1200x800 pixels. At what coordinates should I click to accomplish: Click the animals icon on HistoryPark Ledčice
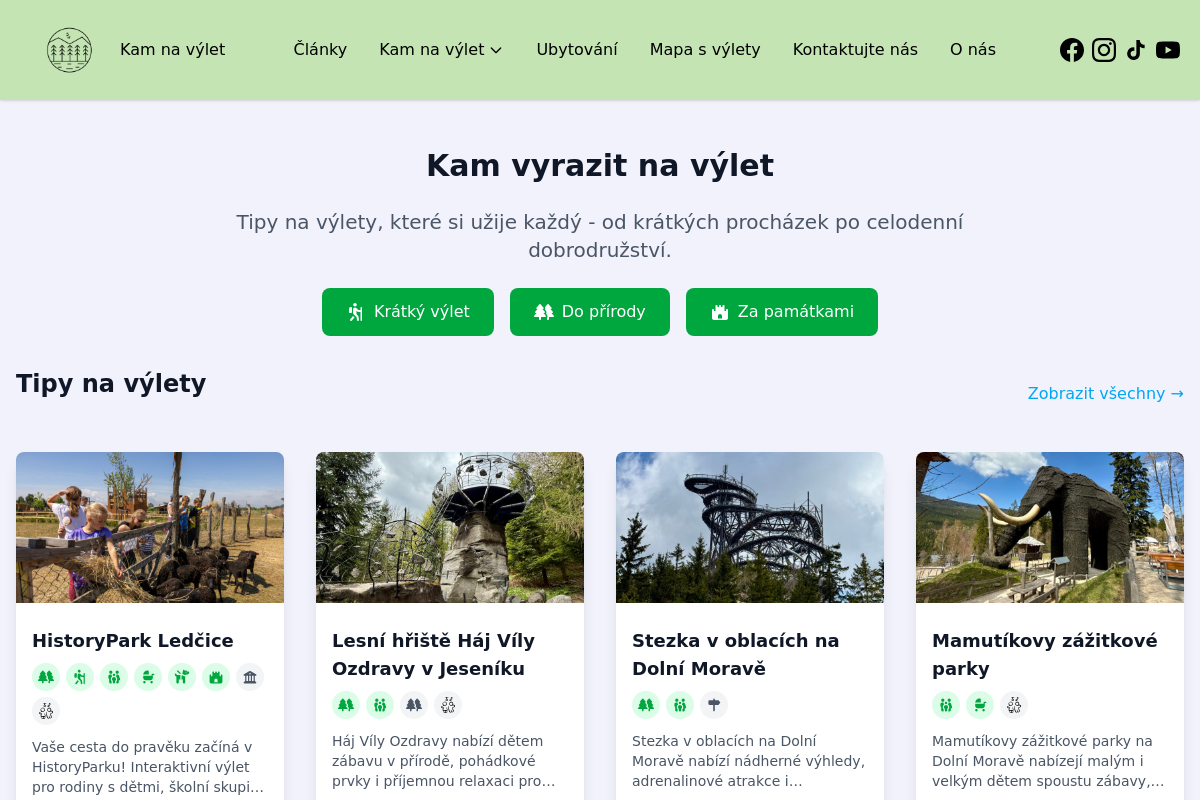click(x=46, y=711)
